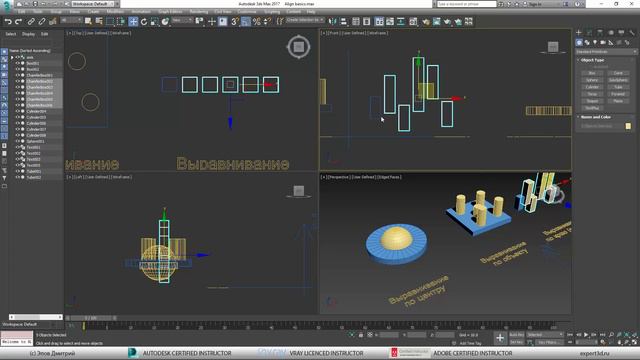Toggle the Percent Snap button

pos(256,22)
